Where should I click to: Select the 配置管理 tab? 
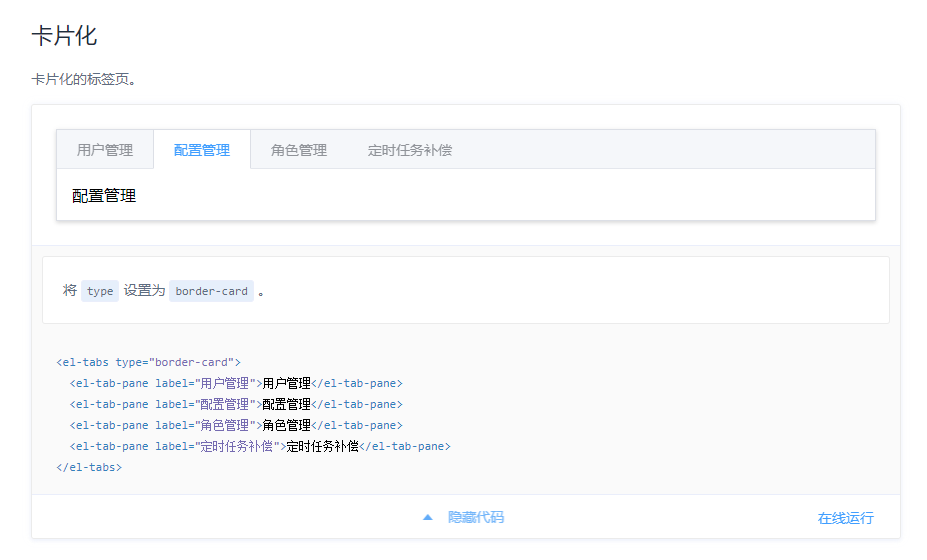202,150
